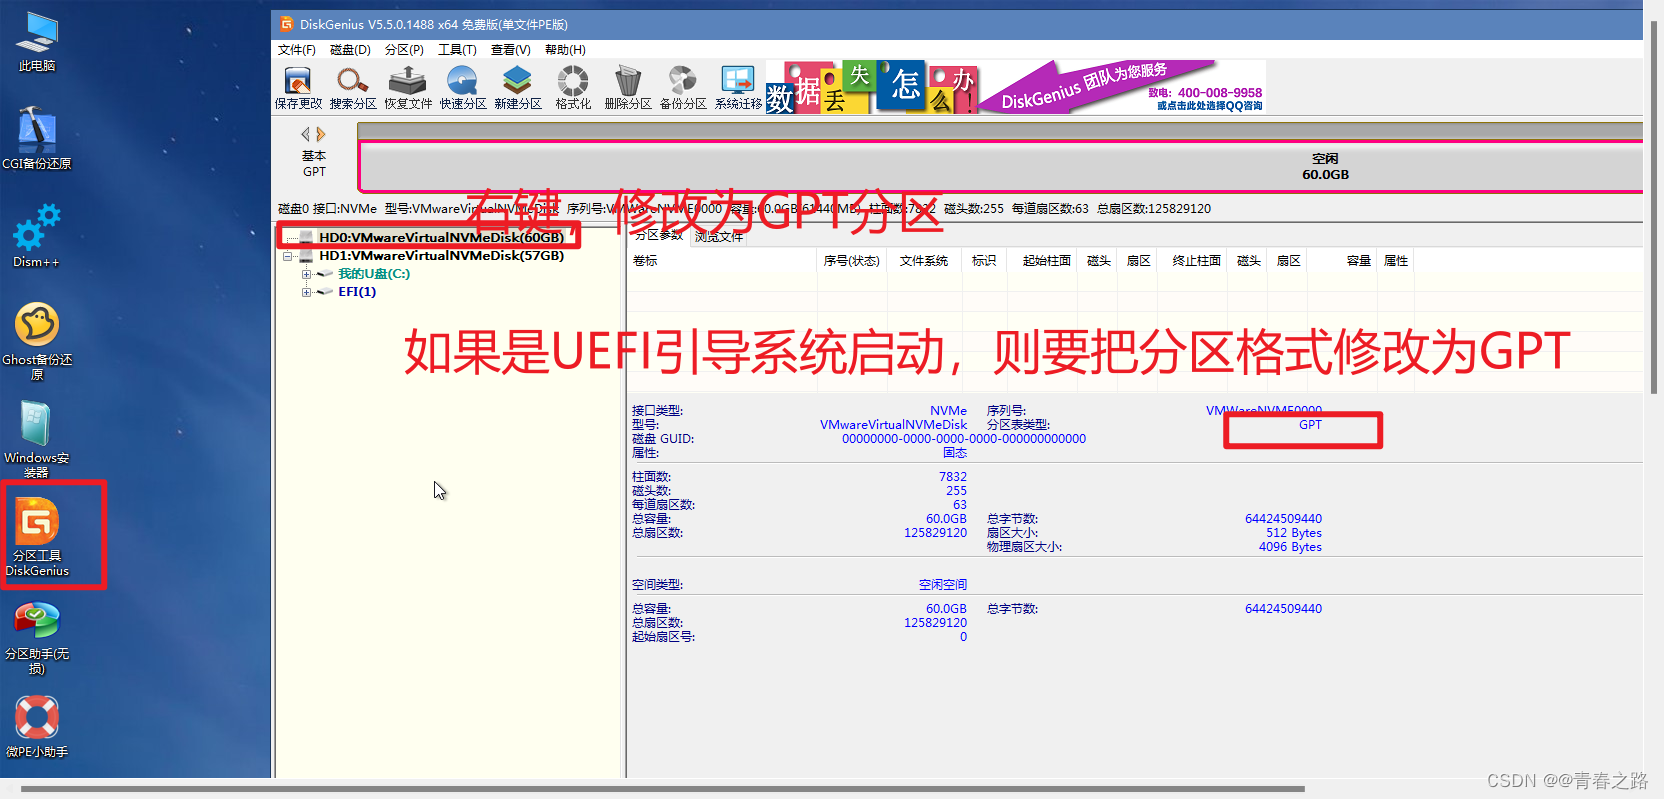Screen dimensions: 1664x799
Task: Click the disk GUID 00000000-0000-0000-0000-000000000000
Action: 964,438
